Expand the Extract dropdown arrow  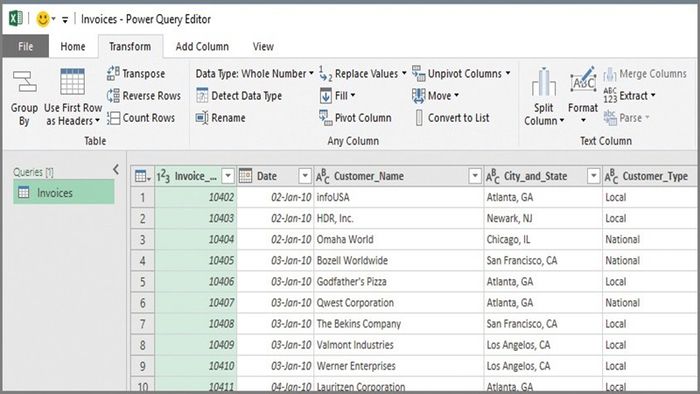pos(653,95)
